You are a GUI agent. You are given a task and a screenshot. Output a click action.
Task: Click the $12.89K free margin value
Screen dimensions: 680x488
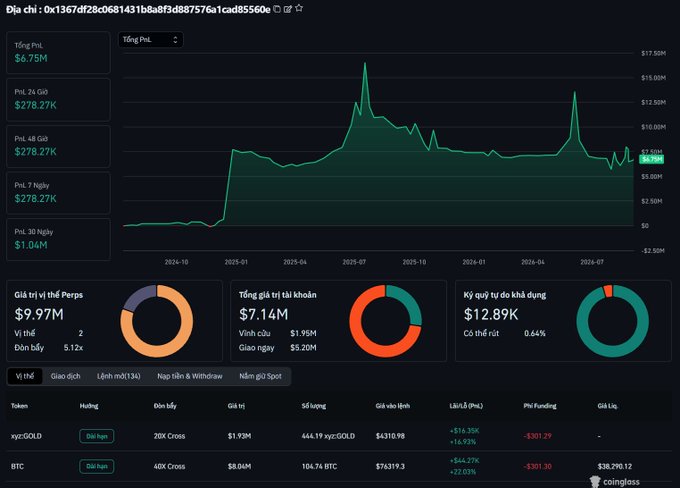491,314
